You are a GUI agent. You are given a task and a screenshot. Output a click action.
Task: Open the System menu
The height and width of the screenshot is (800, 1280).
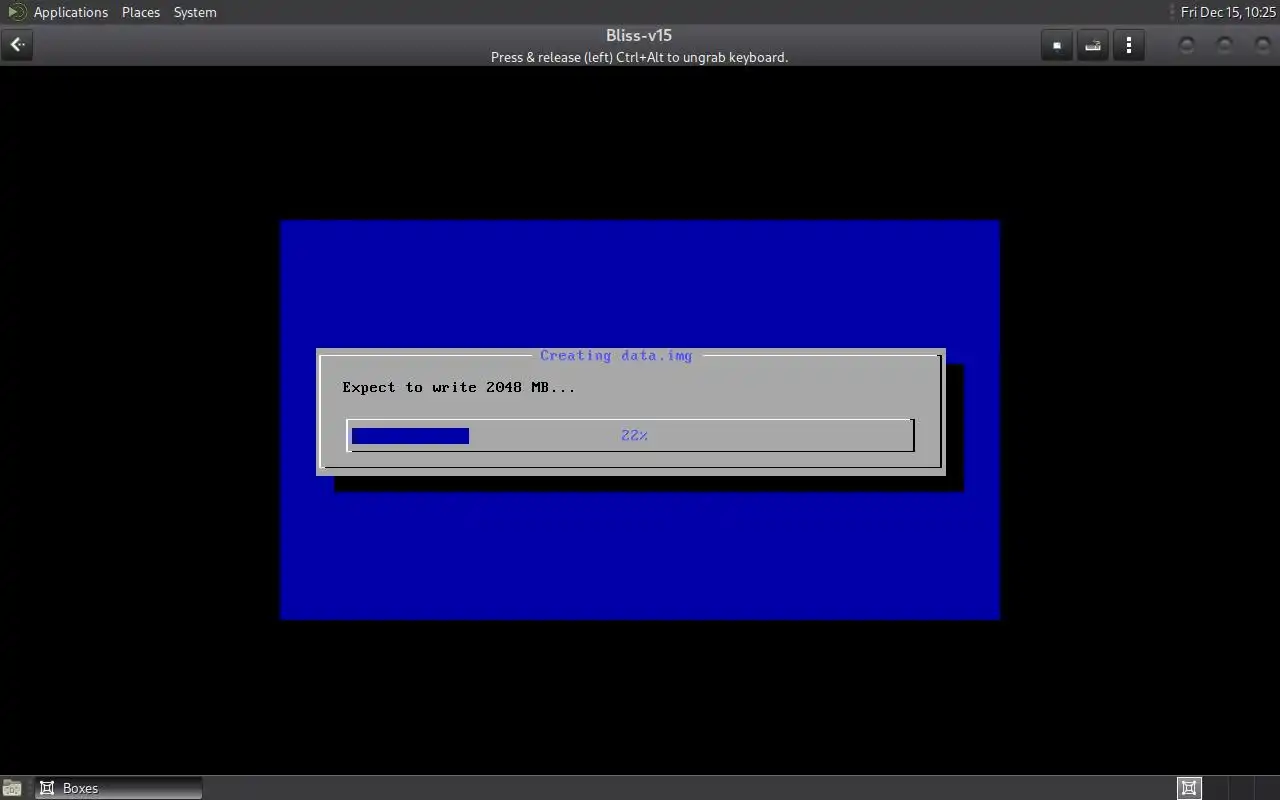click(x=195, y=12)
